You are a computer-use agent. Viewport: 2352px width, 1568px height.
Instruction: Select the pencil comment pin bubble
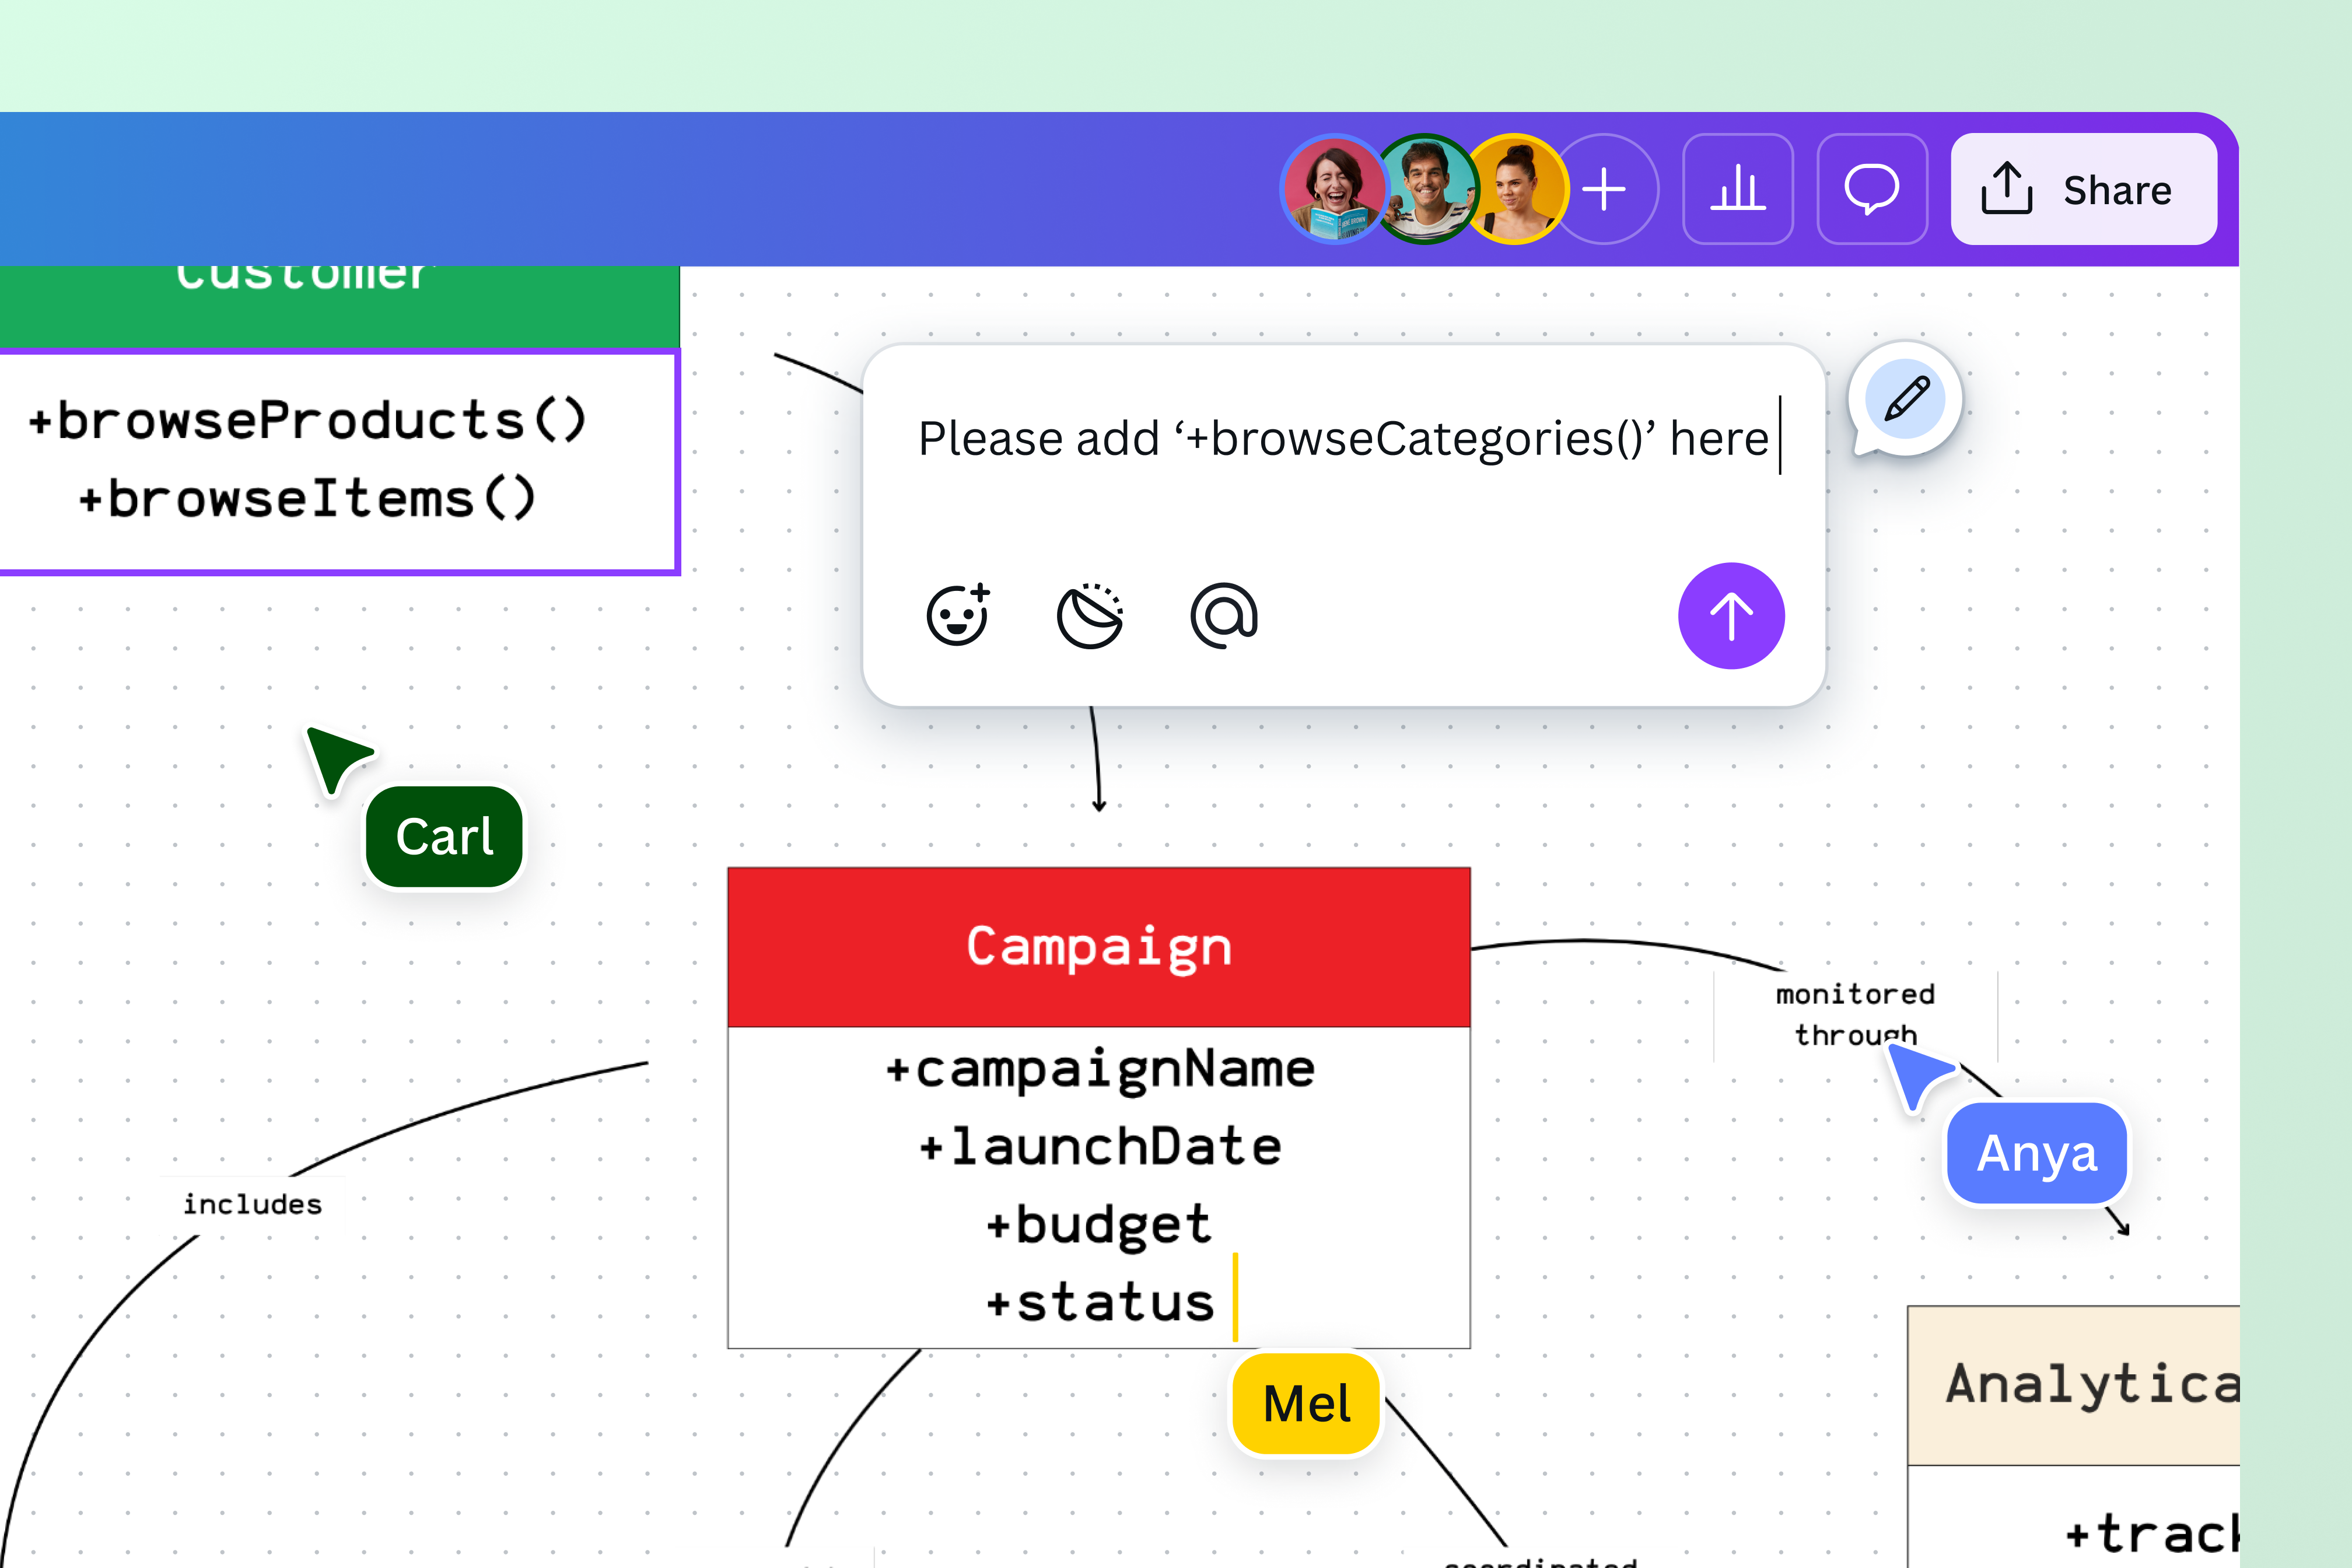1906,399
